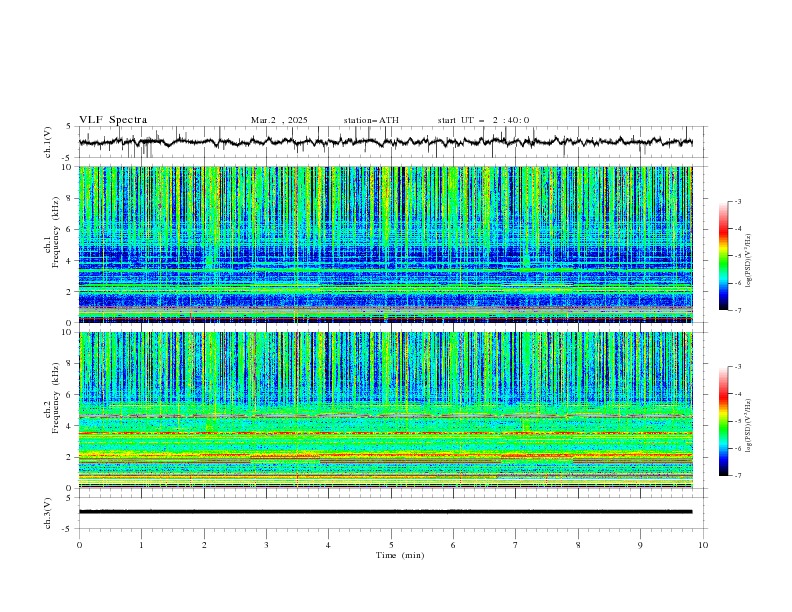Click the 'station=ATH' label
The height and width of the screenshot is (612, 792).
click(371, 120)
